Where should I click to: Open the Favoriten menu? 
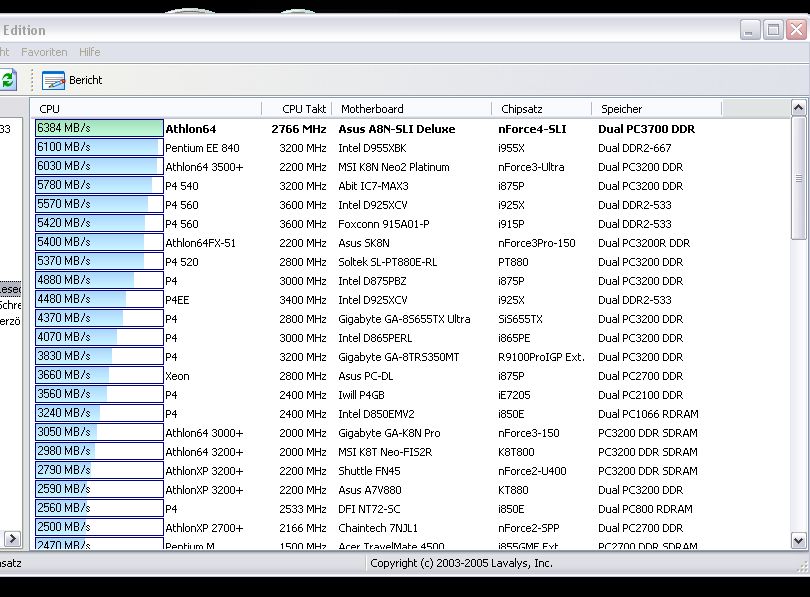click(44, 52)
